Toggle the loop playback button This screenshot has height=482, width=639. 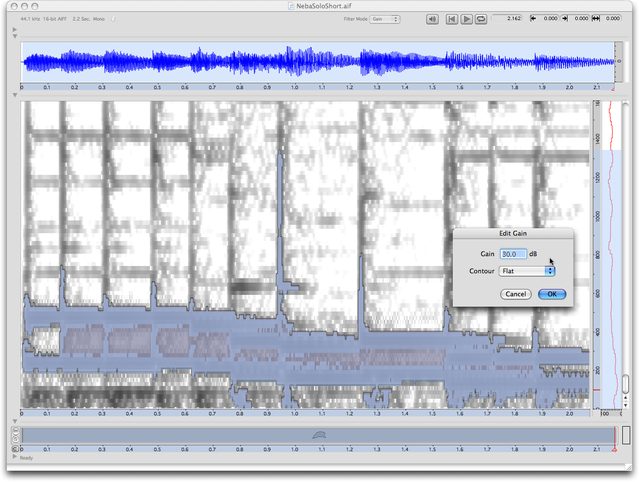(x=482, y=19)
